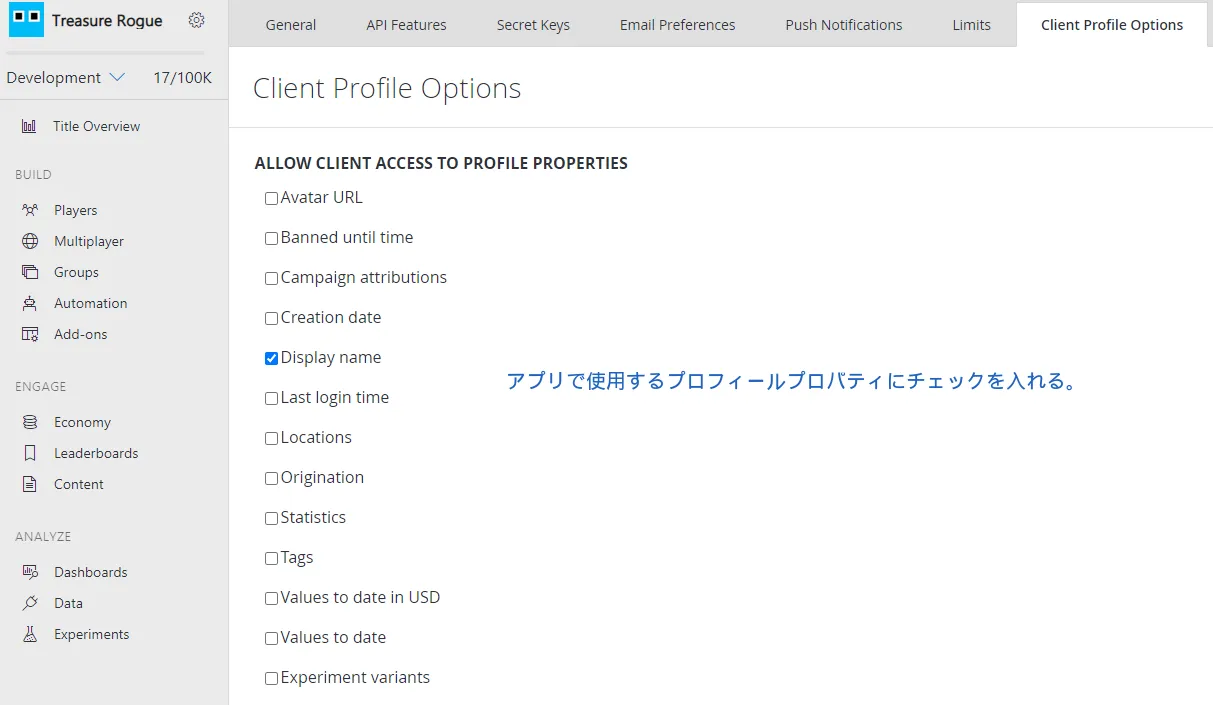
Task: Click the Players sidebar icon
Action: (x=30, y=210)
